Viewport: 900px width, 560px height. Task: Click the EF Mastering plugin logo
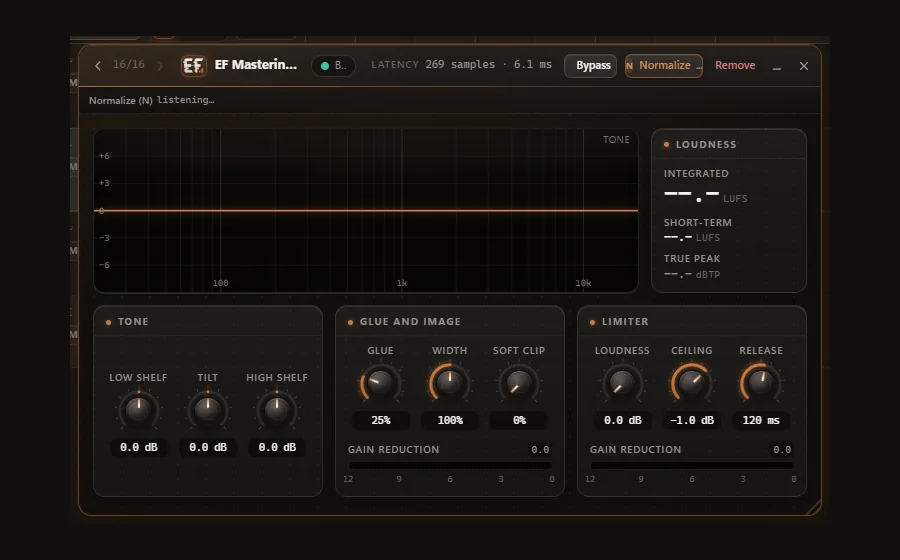pyautogui.click(x=193, y=65)
